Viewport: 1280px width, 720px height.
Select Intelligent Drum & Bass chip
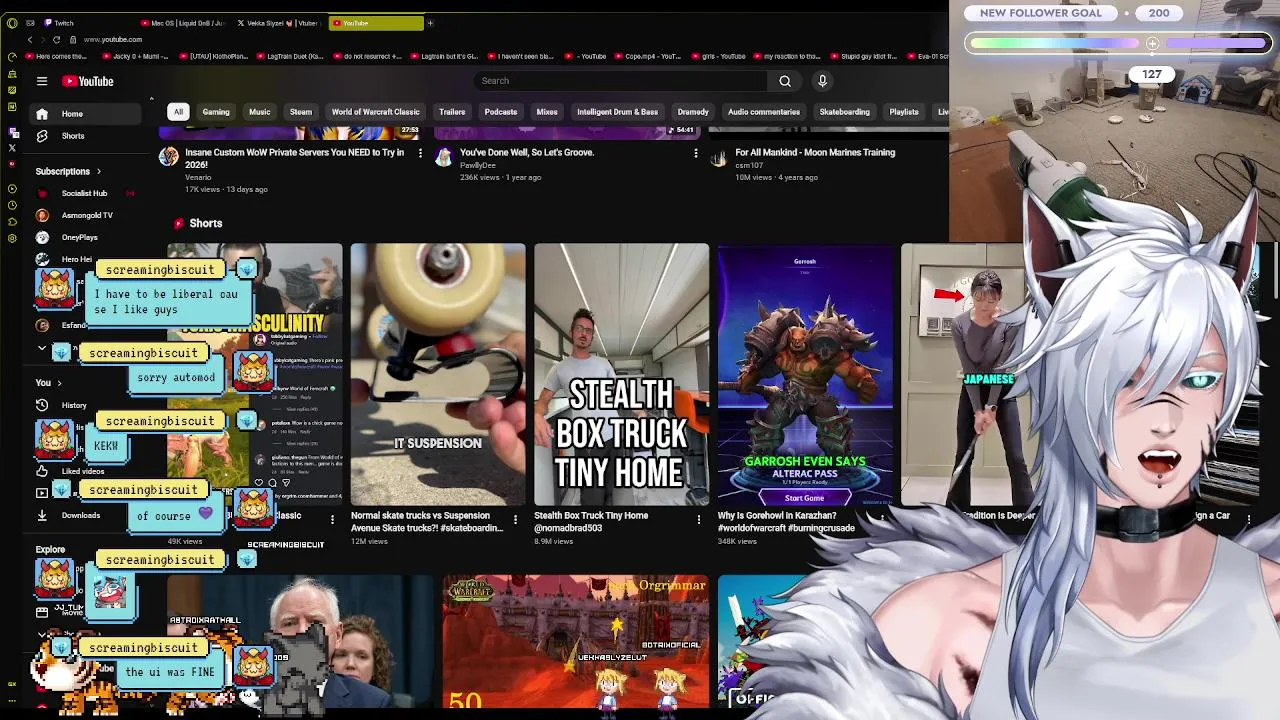617,112
